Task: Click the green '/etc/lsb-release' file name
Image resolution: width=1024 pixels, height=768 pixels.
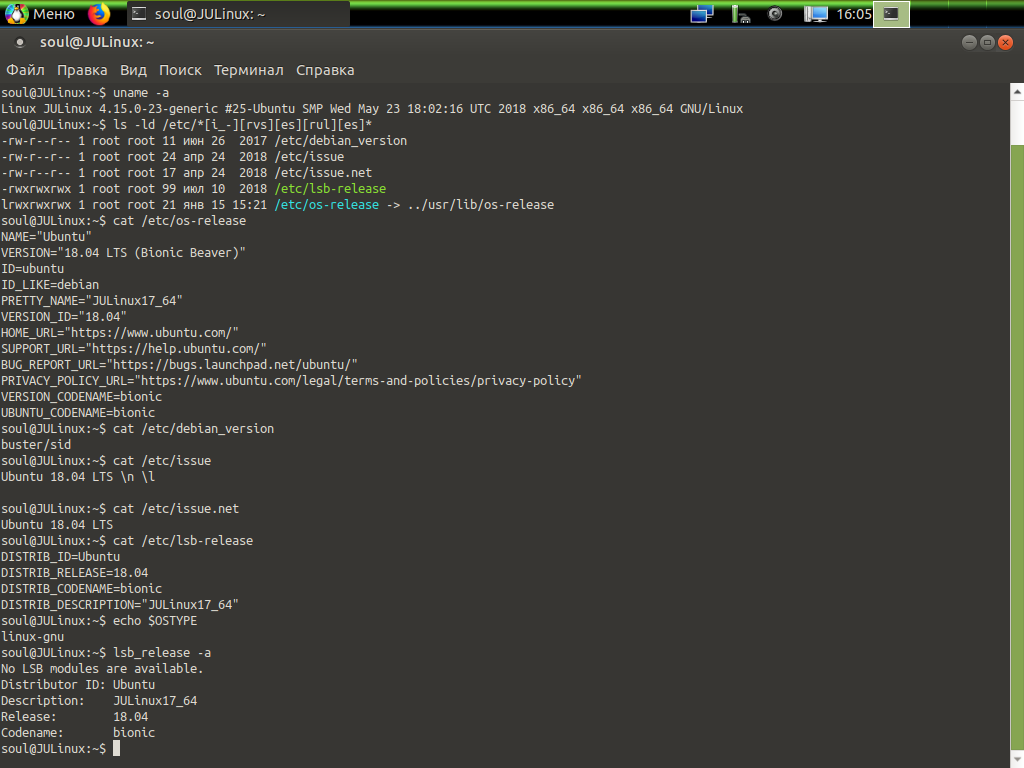Action: [330, 189]
